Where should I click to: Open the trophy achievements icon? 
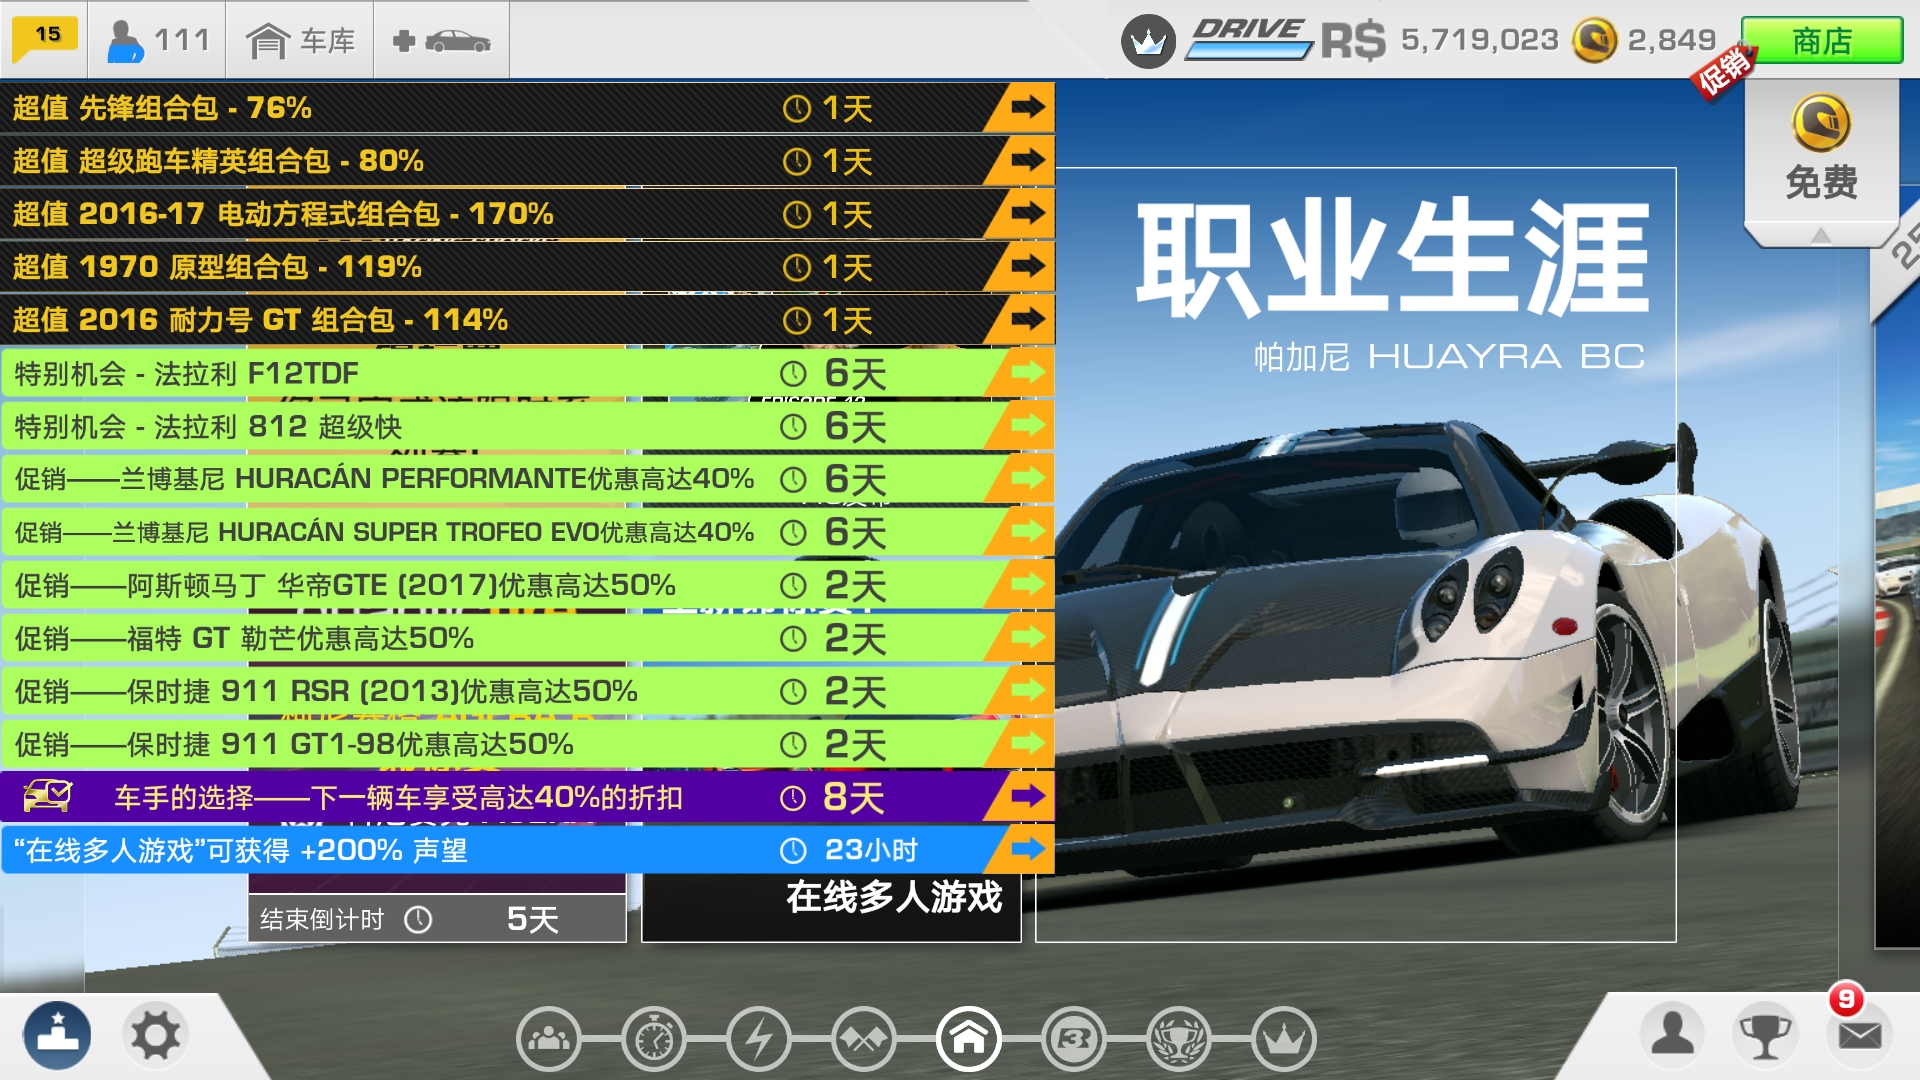click(1765, 1034)
